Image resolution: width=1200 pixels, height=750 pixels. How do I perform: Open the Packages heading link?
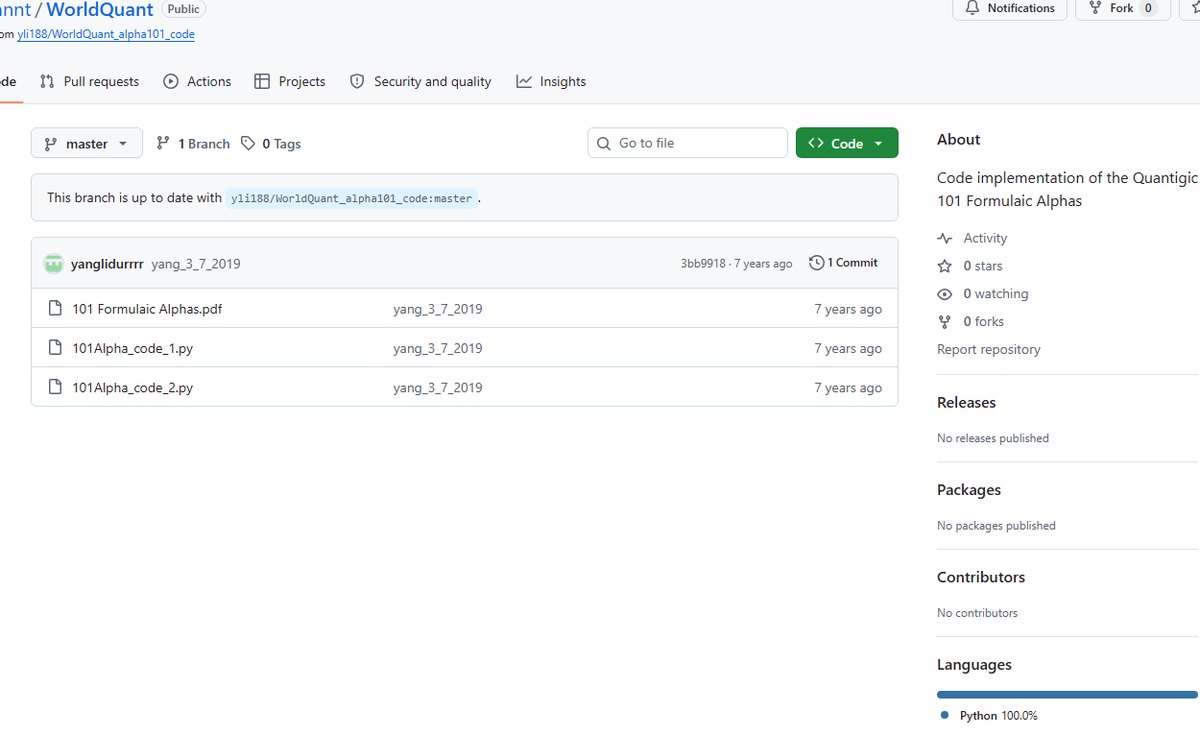(969, 490)
